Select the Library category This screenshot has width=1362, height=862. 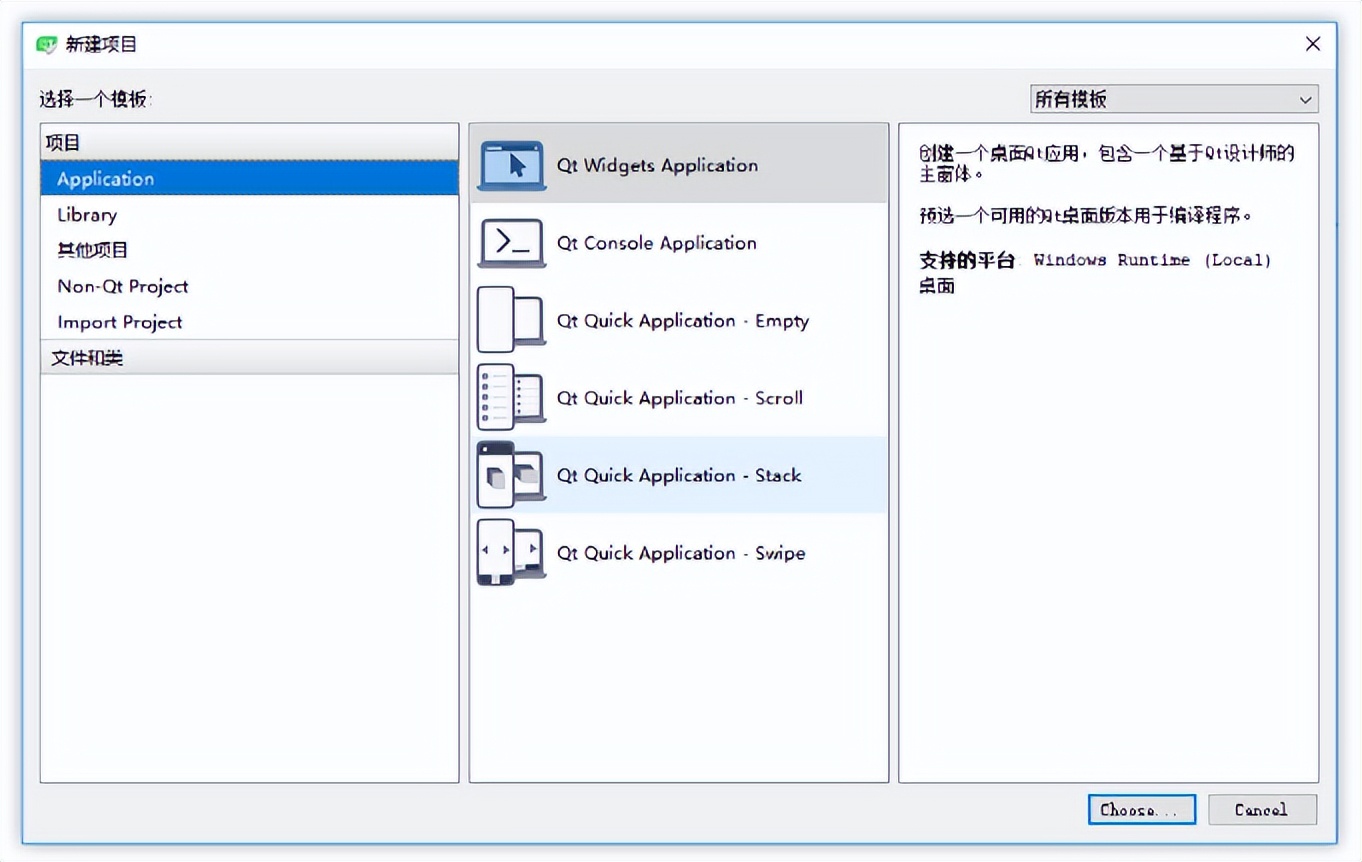tap(87, 215)
